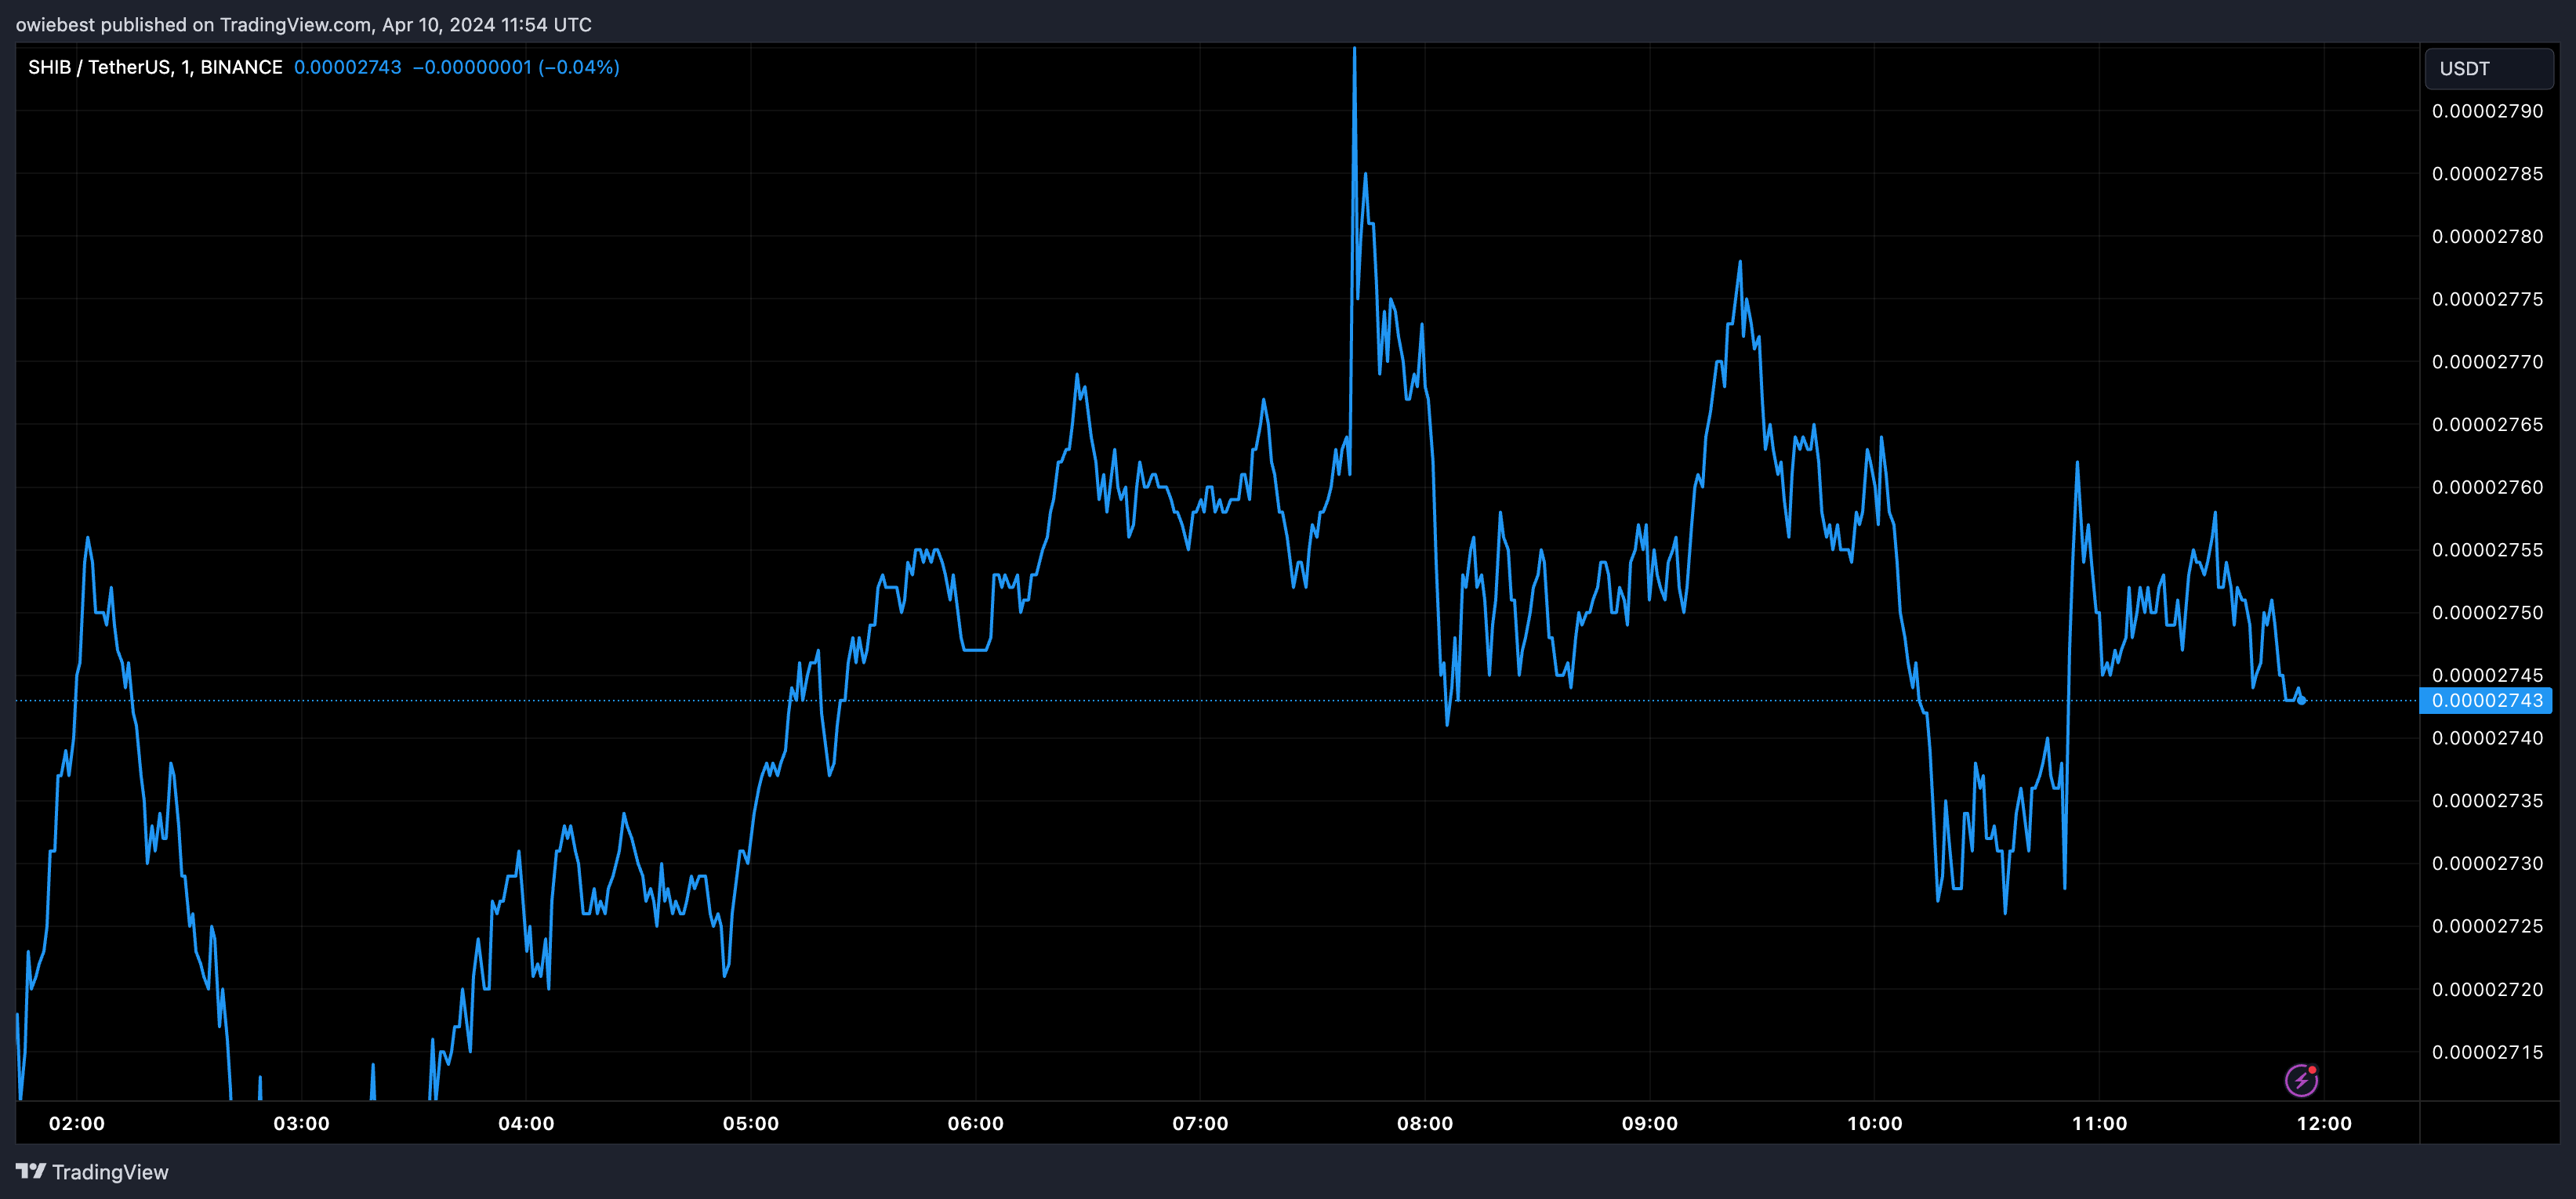This screenshot has height=1199, width=2576.
Task: Click the 0.00002790 price scale label
Action: click(2487, 111)
